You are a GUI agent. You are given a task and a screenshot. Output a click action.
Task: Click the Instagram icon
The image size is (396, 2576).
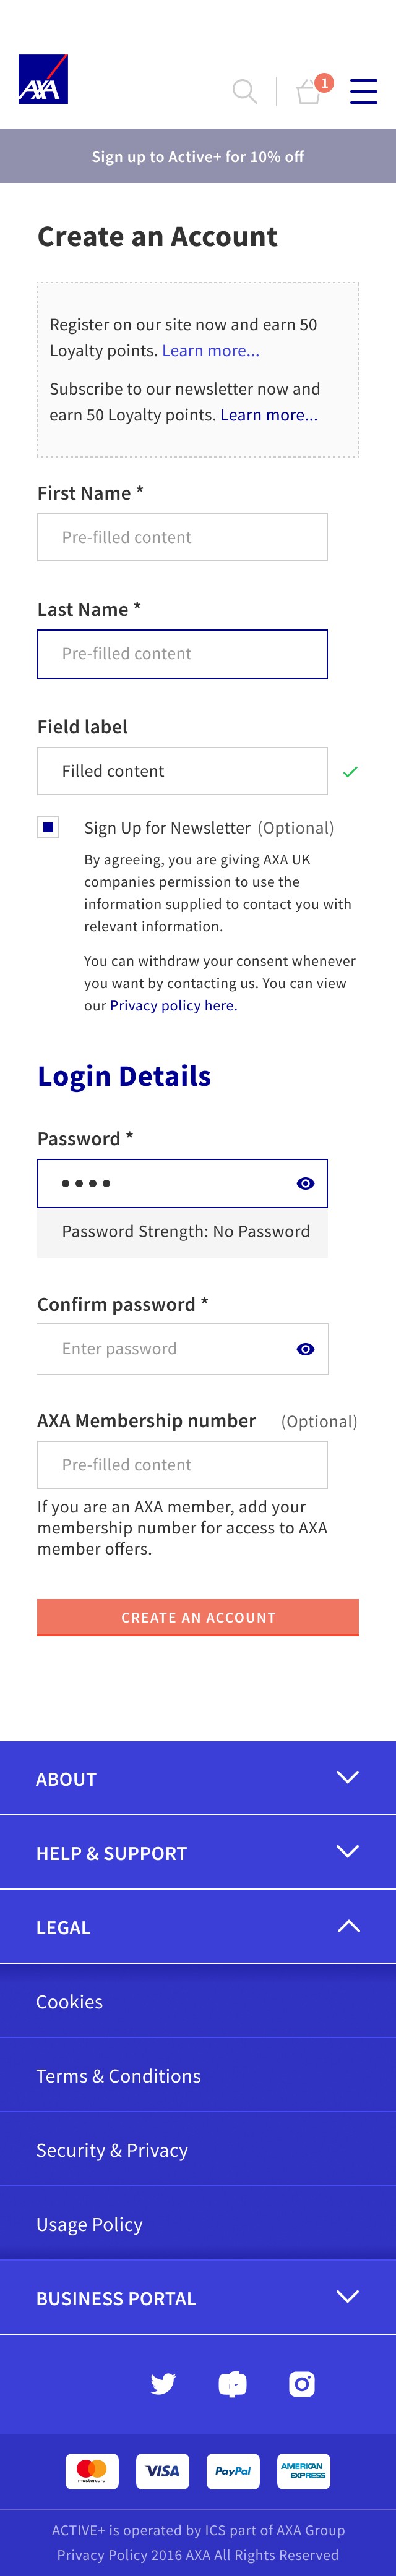pos(301,2384)
